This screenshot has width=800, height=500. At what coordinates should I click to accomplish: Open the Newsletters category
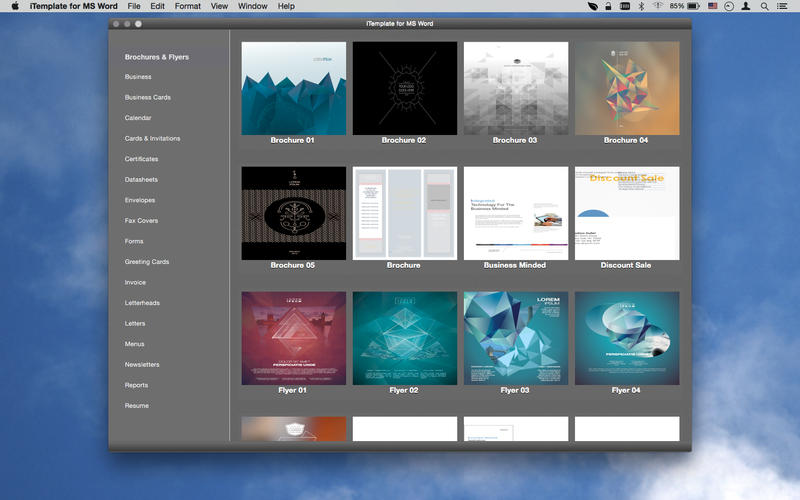point(142,365)
